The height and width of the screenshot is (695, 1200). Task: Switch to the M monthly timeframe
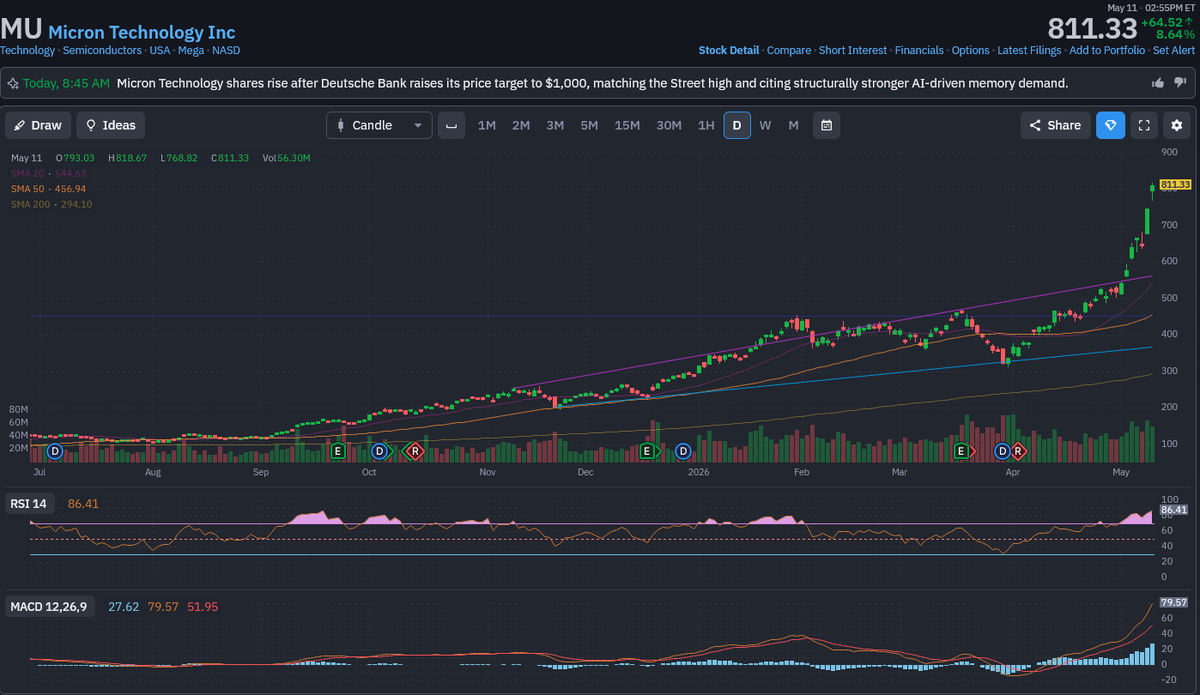(793, 125)
